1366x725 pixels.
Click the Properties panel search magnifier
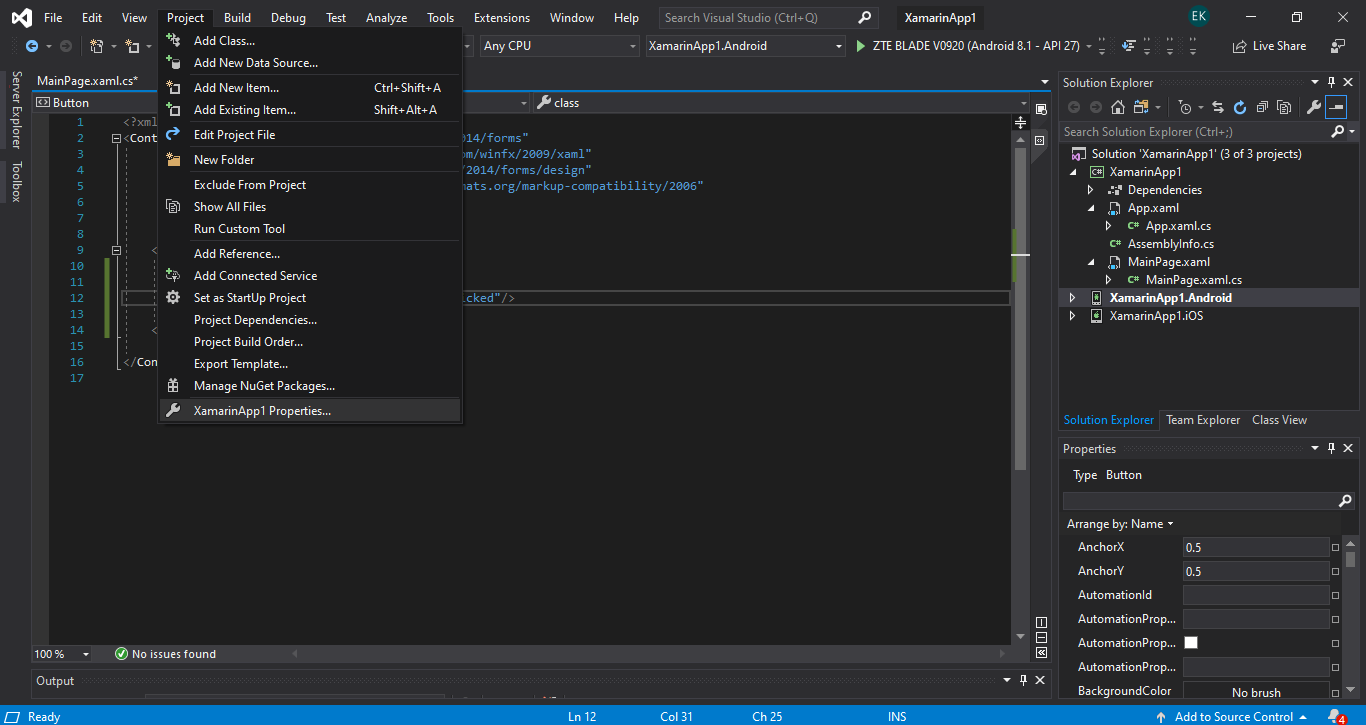pyautogui.click(x=1346, y=500)
